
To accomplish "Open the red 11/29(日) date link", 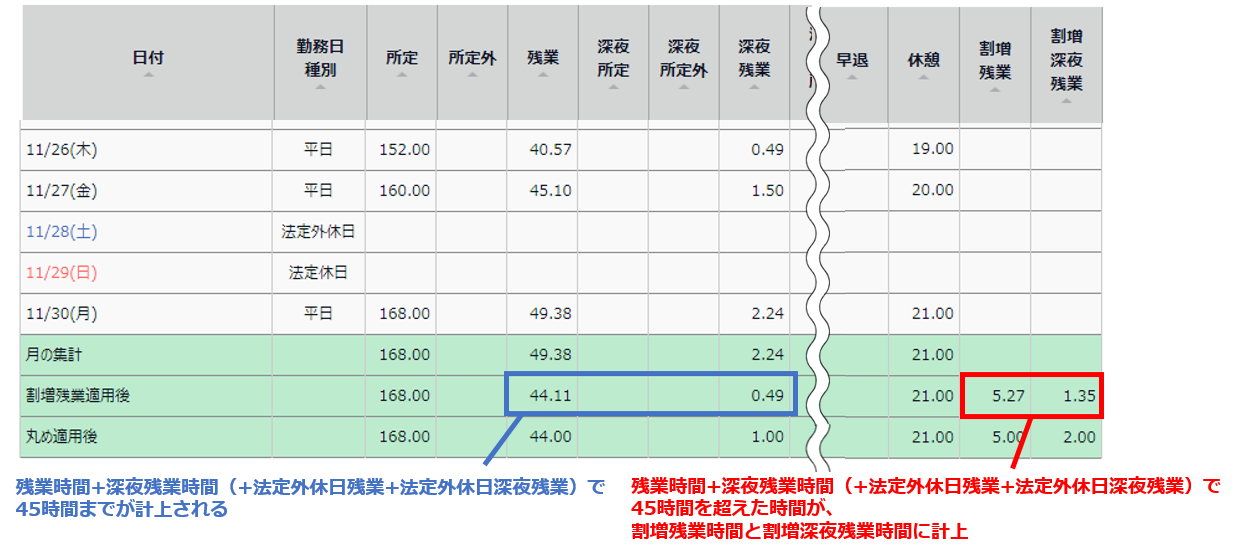I will click(x=61, y=272).
